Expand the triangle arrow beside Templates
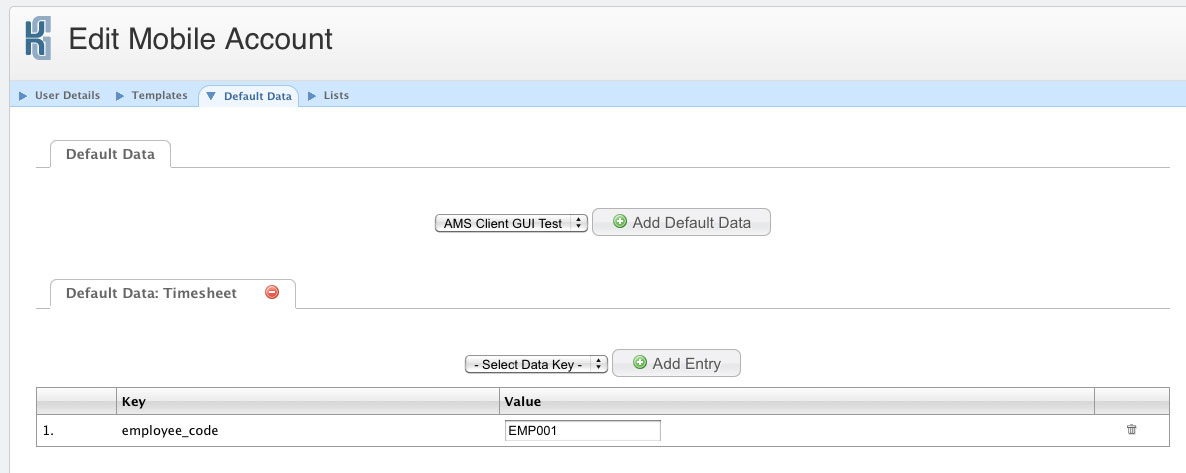The width and height of the screenshot is (1186, 473). (x=120, y=96)
